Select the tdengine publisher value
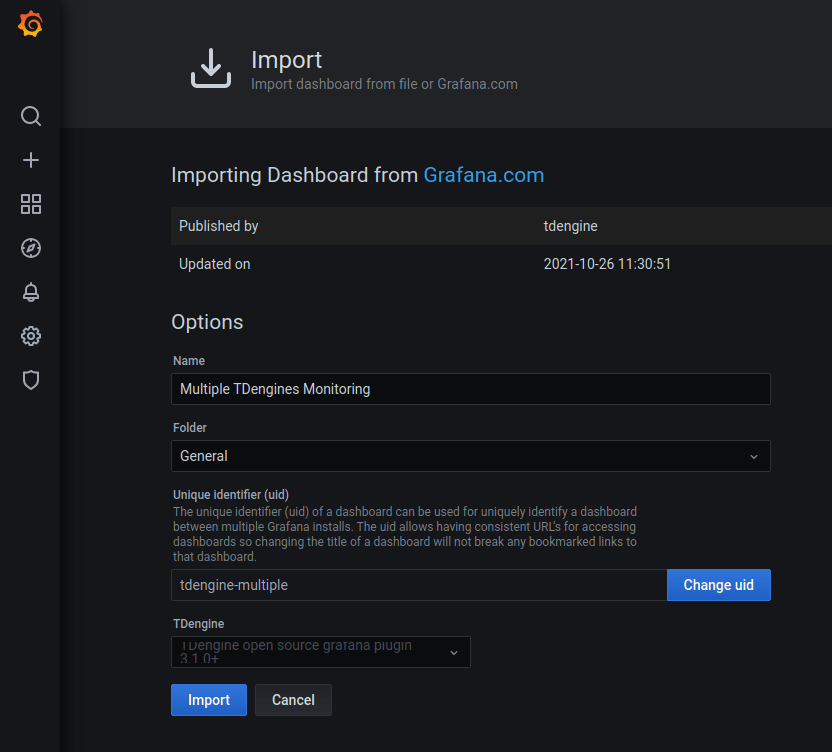Viewport: 832px width, 752px height. (x=570, y=226)
